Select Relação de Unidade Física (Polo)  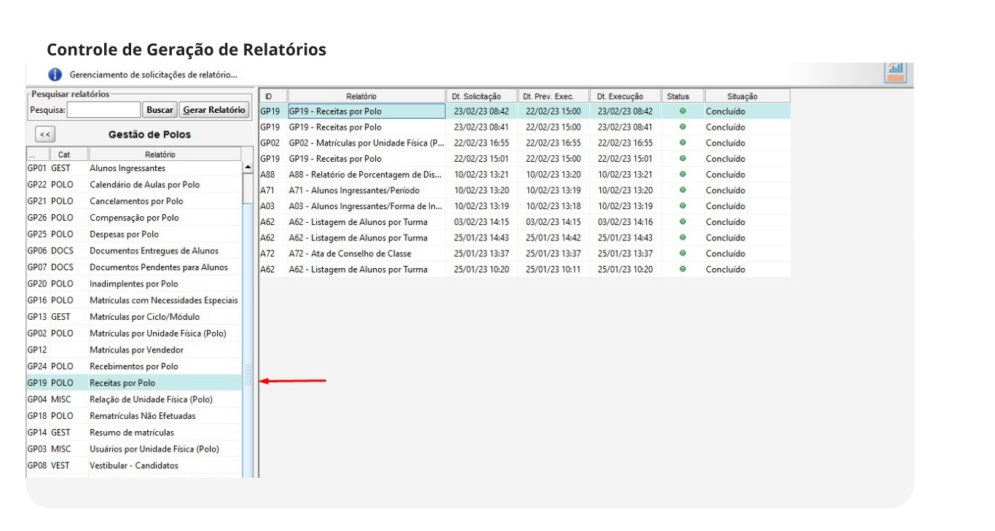click(134, 399)
